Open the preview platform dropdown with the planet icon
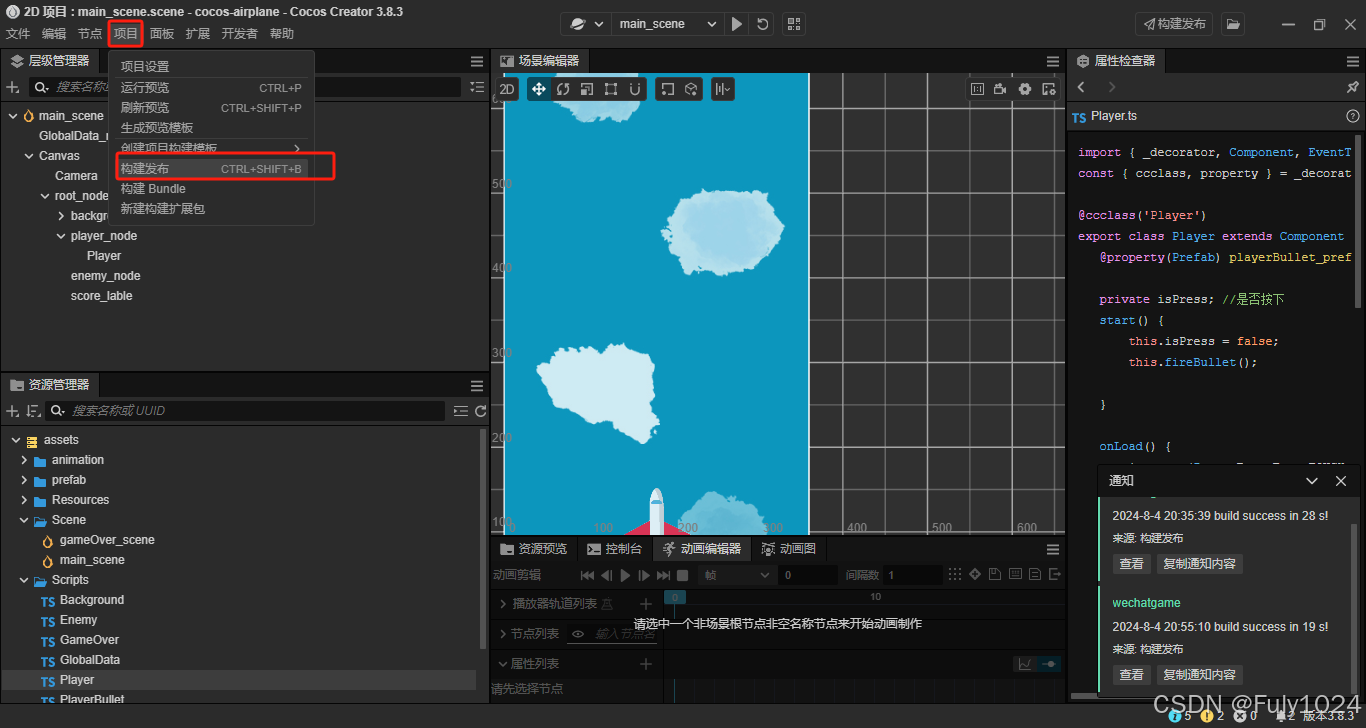 coord(586,24)
